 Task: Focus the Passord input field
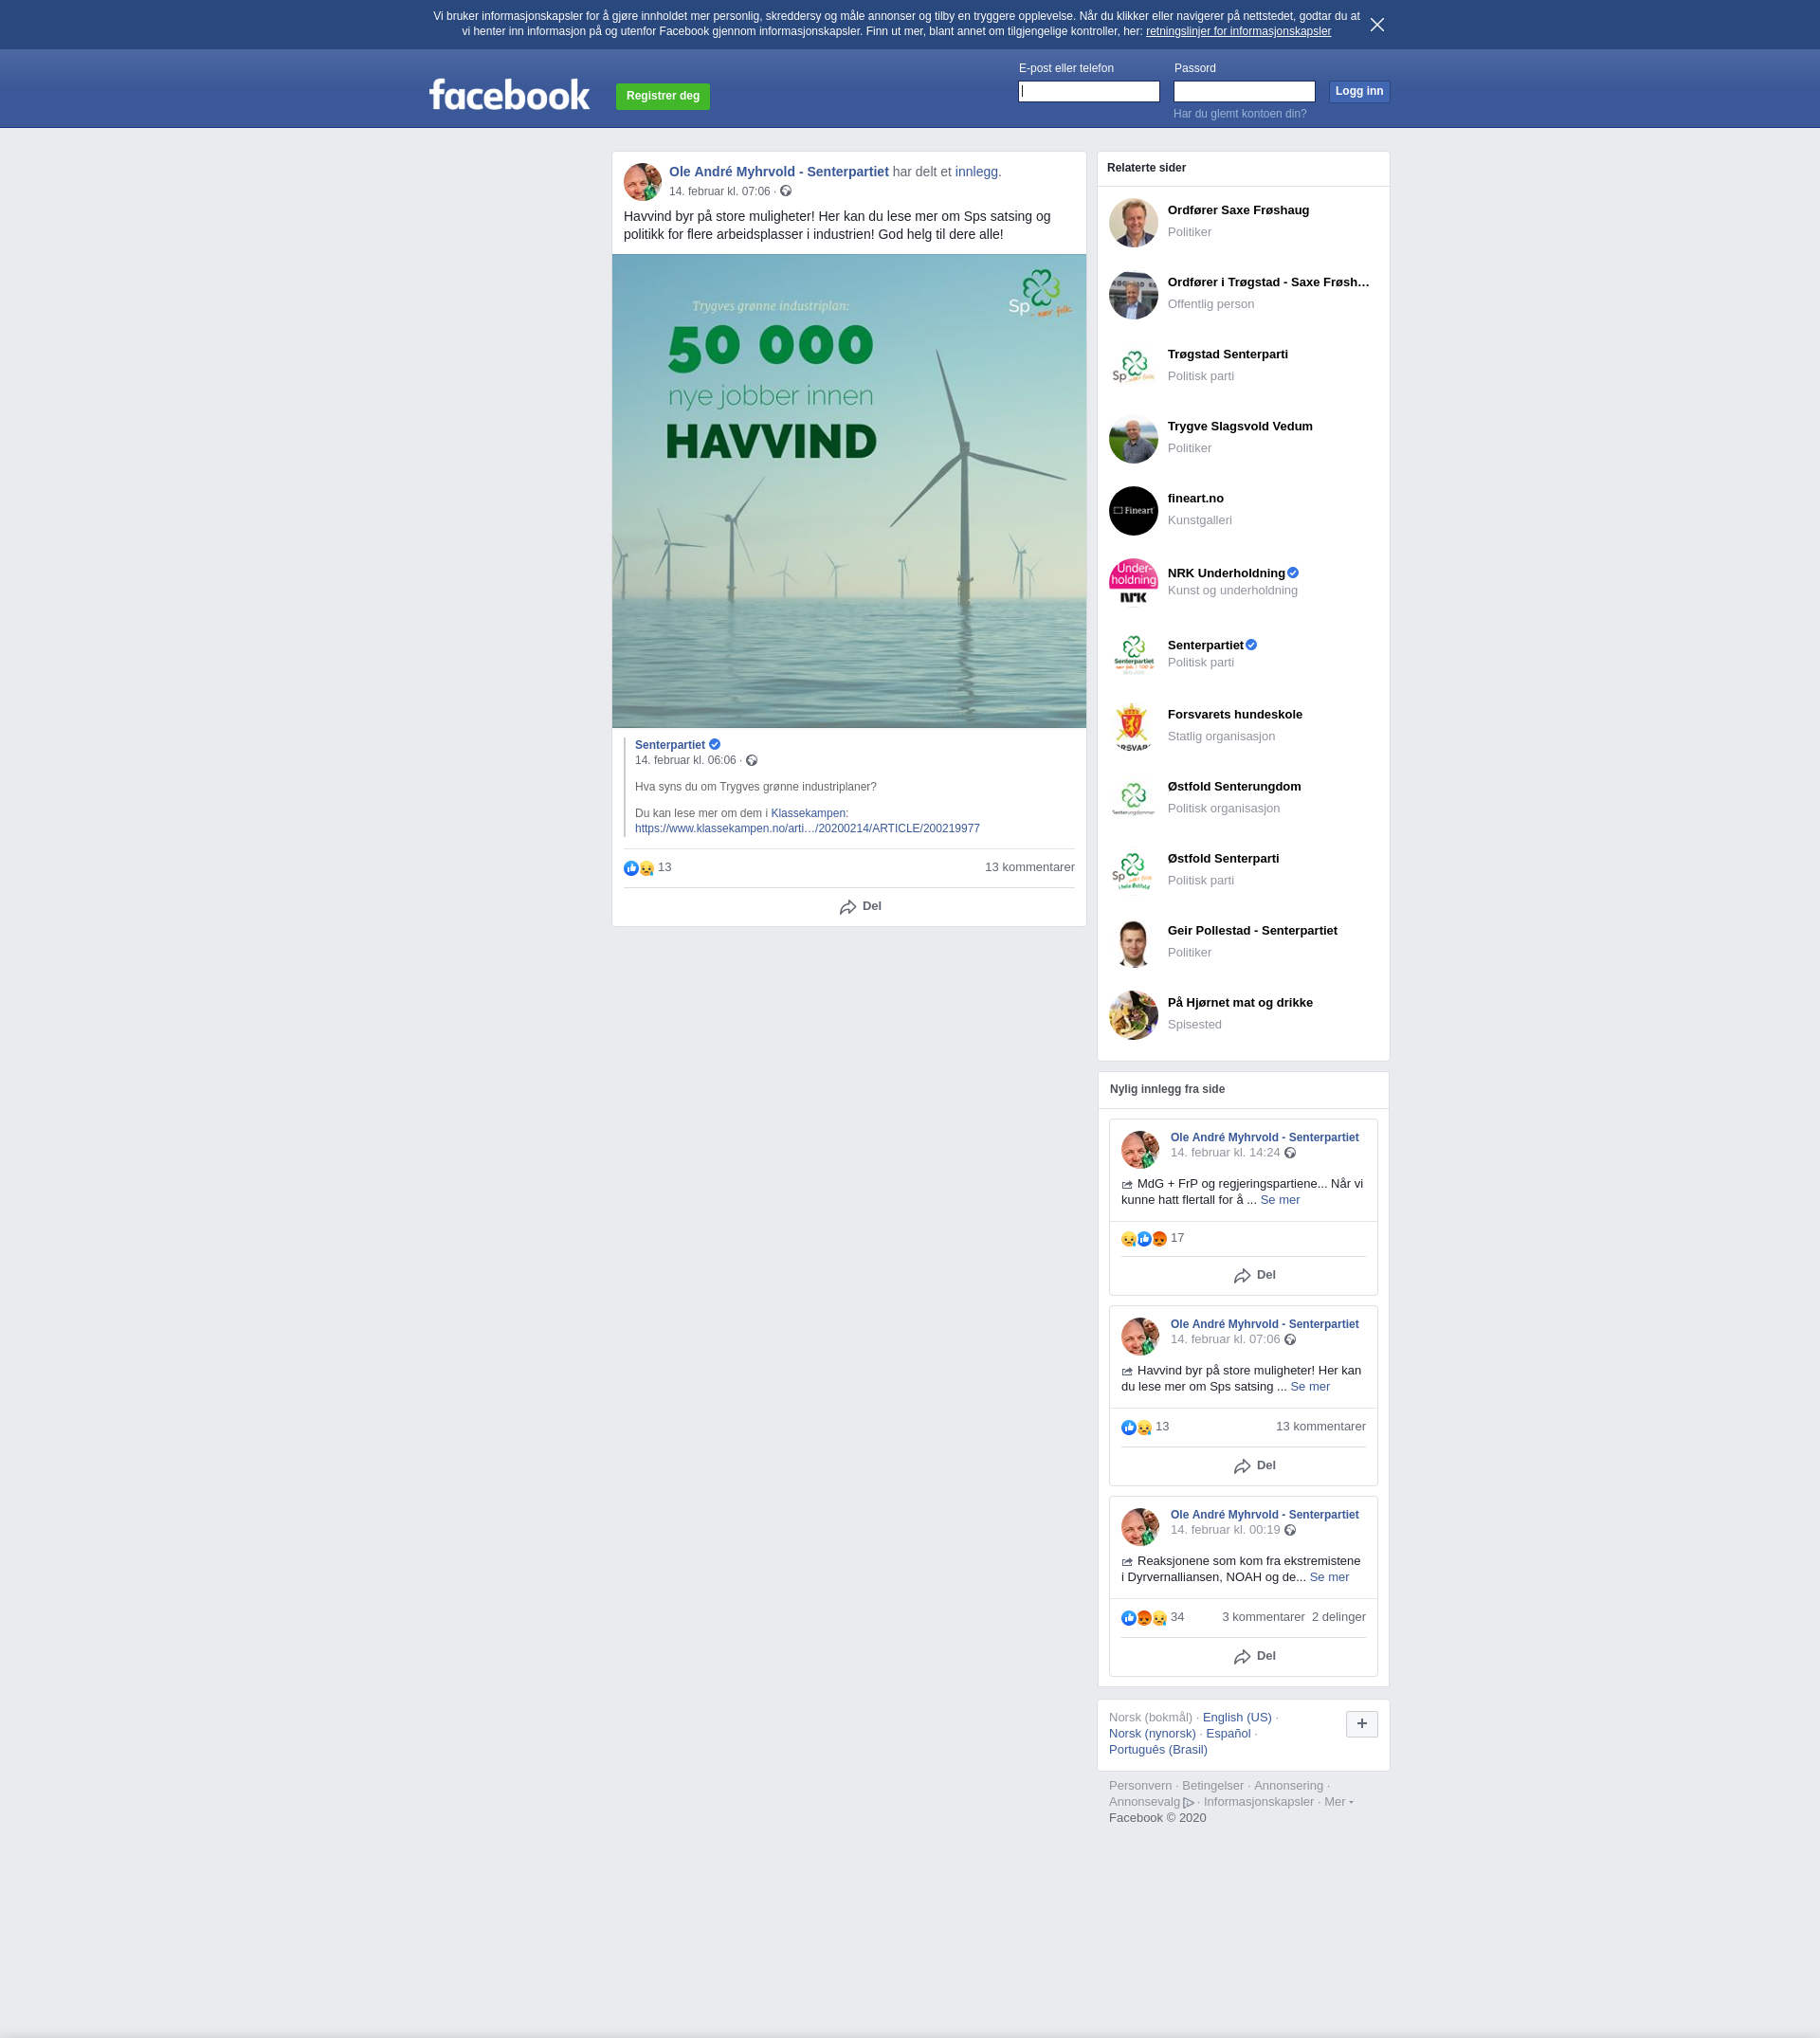1243,91
